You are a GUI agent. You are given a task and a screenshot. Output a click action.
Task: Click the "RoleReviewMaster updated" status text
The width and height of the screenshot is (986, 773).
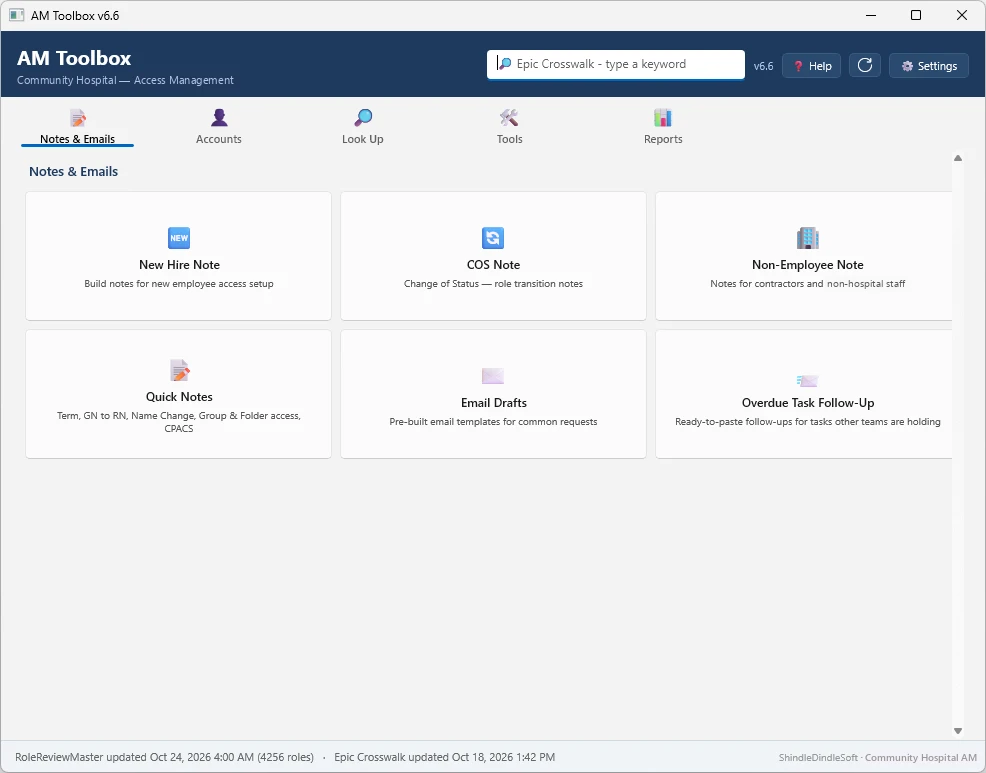[x=164, y=757]
